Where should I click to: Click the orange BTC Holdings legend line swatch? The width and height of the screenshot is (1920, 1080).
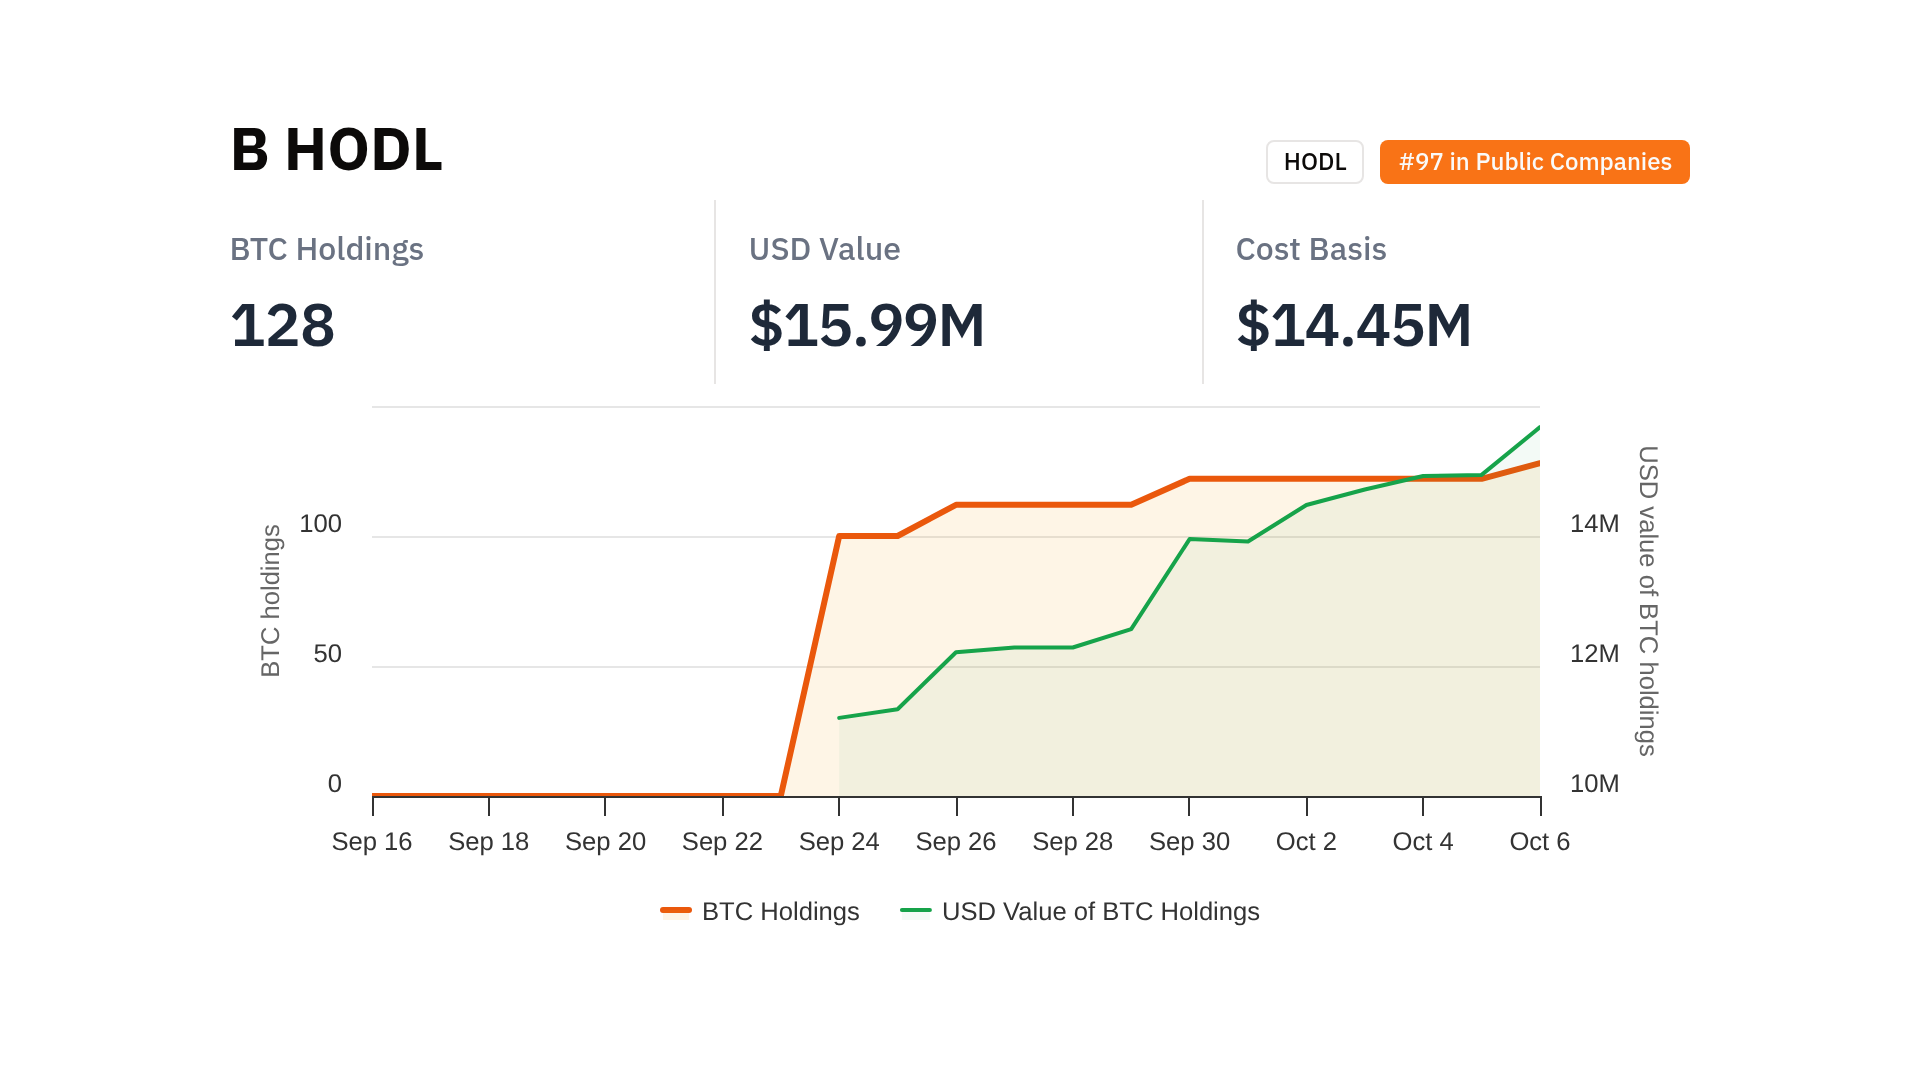(676, 910)
